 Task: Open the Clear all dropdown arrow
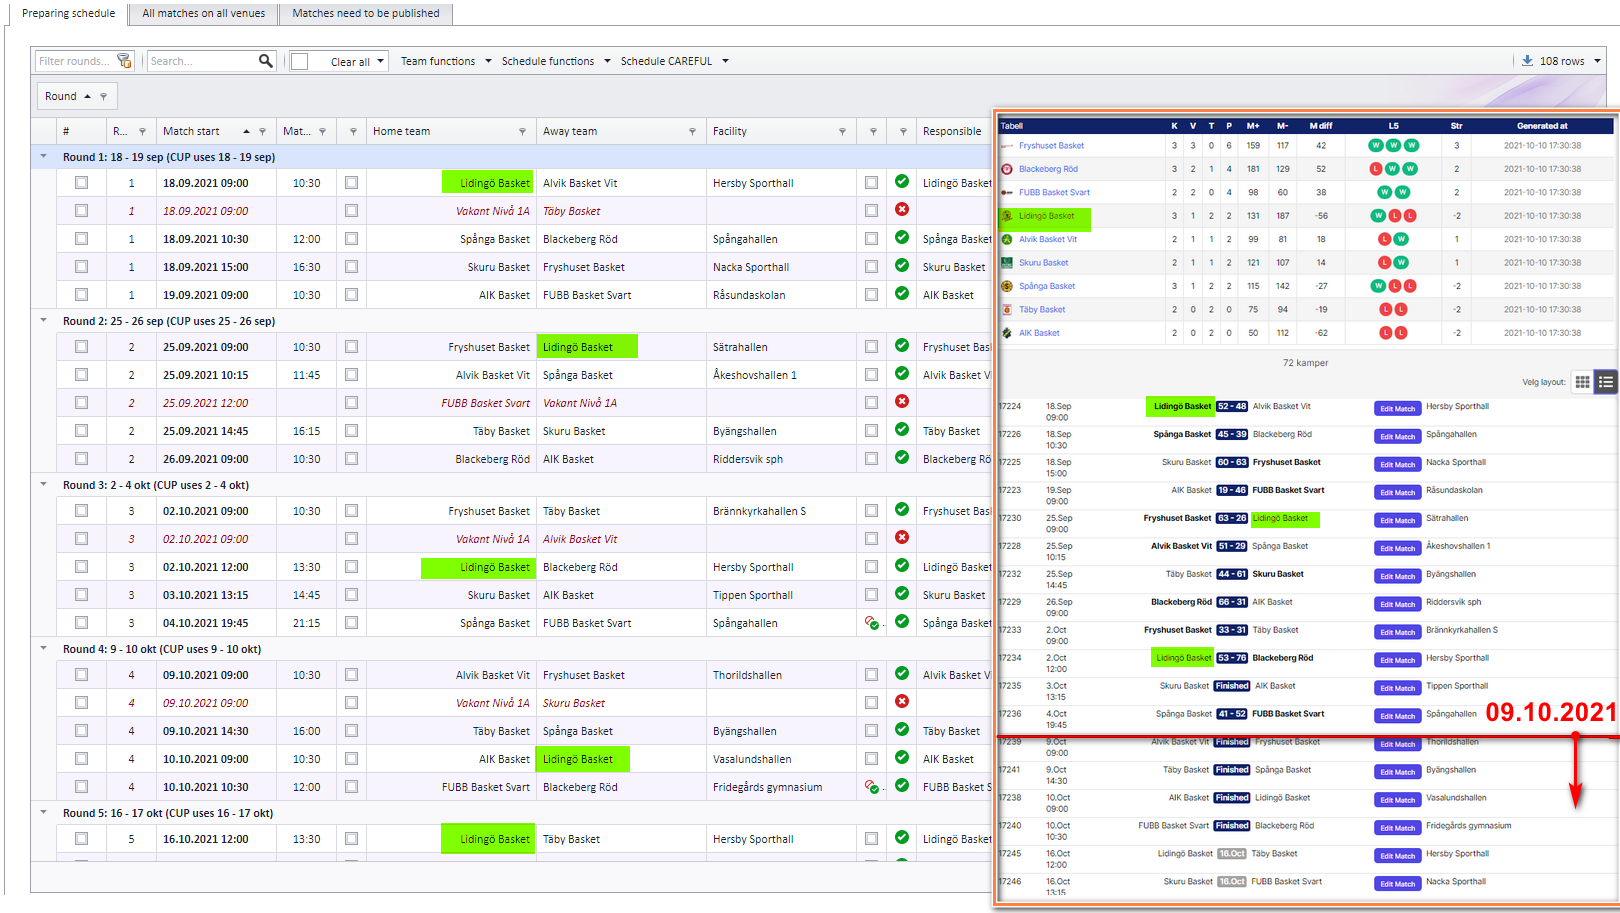coord(381,61)
